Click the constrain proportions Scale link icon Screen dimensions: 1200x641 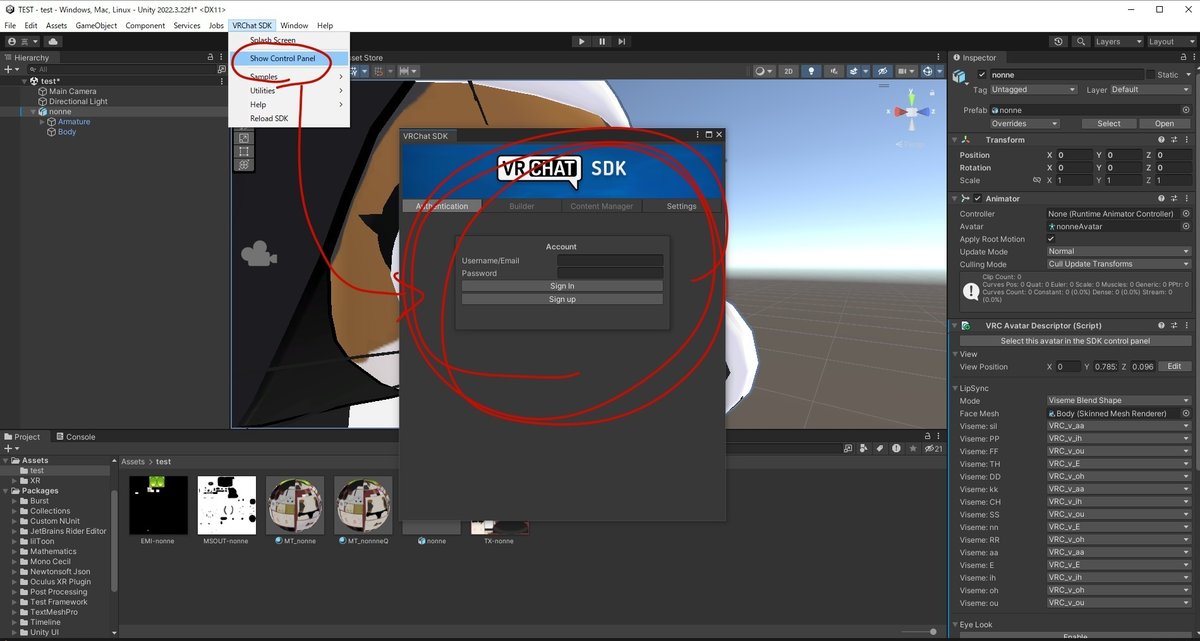(1035, 181)
